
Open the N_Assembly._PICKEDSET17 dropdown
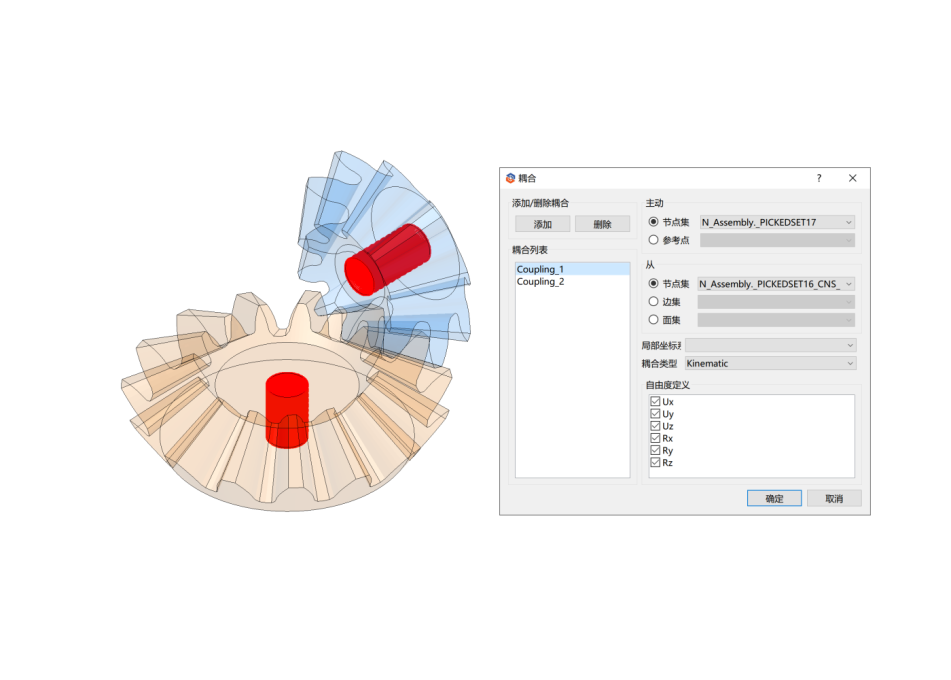[x=777, y=222]
